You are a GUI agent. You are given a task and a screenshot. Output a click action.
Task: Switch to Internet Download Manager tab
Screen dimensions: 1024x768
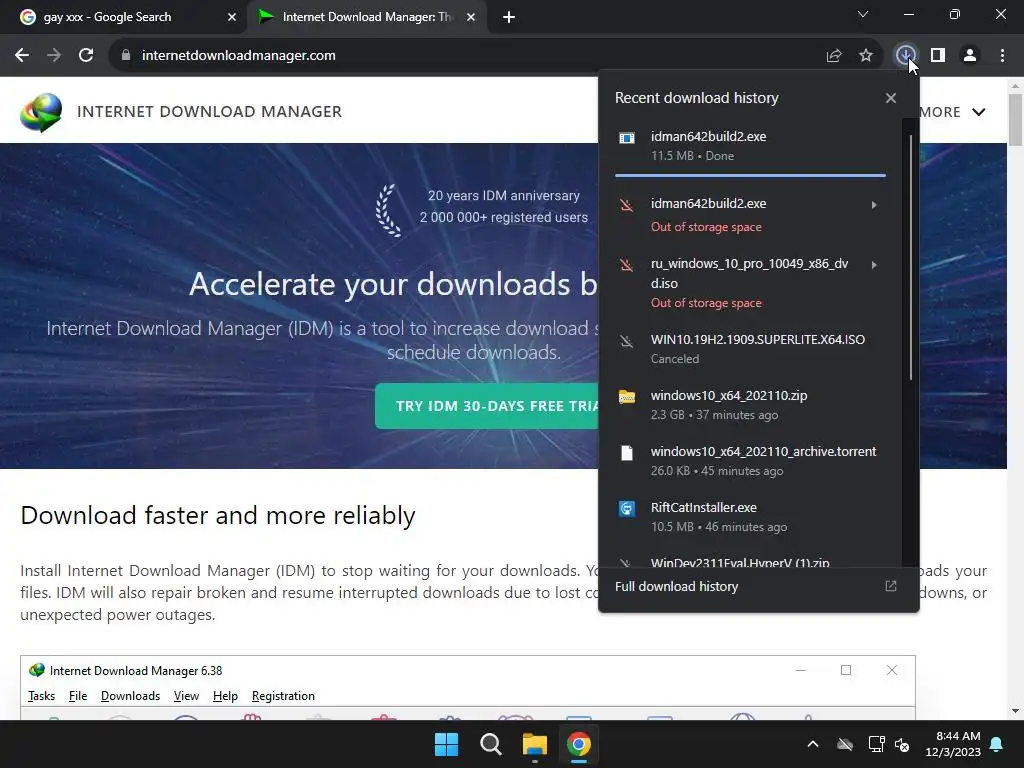[x=367, y=17]
